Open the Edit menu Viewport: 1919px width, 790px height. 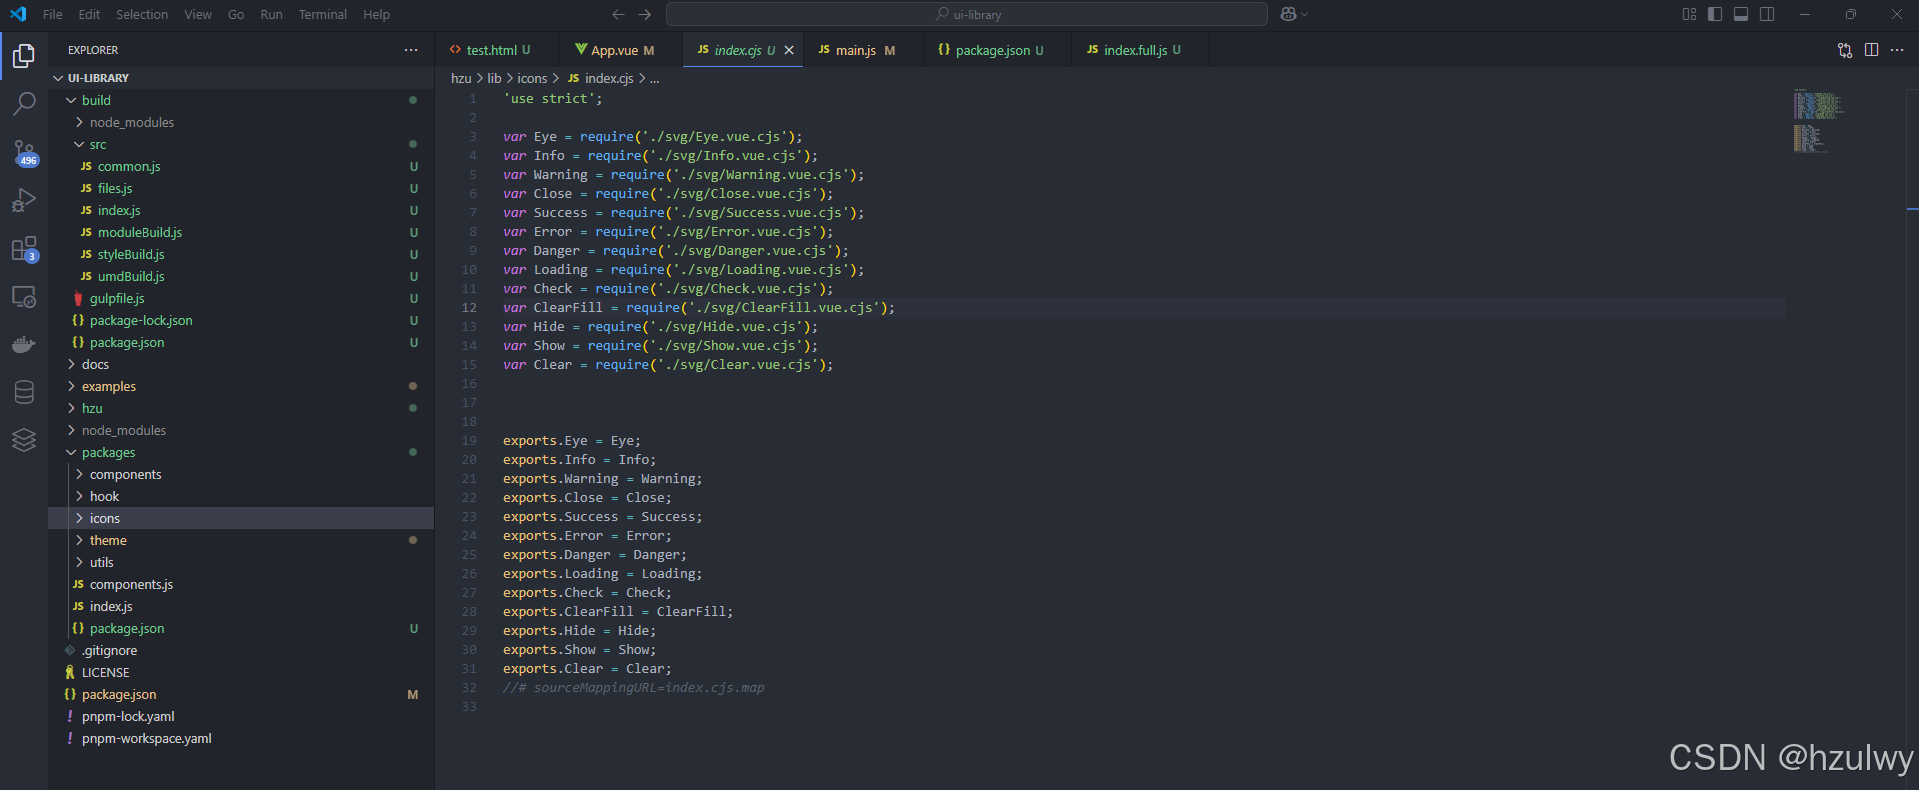(x=89, y=14)
